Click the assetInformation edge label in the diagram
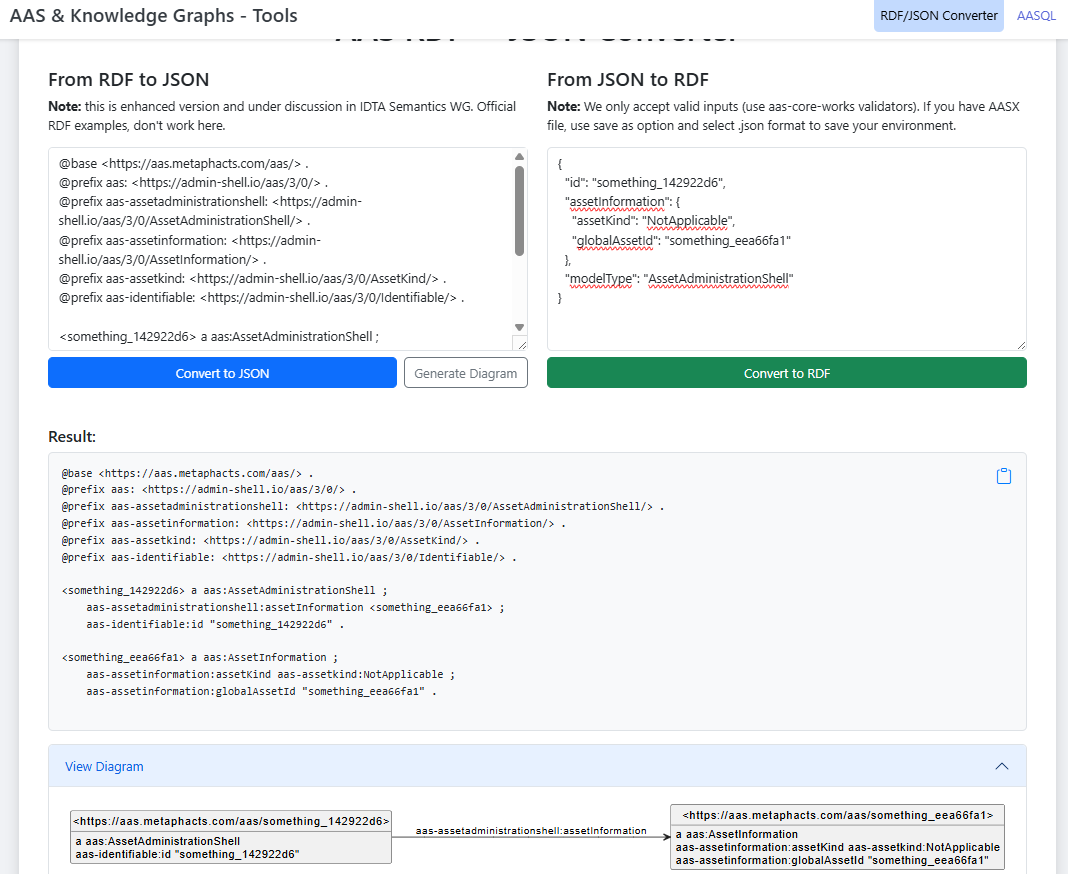Screen dimensions: 1068x874 (531, 830)
